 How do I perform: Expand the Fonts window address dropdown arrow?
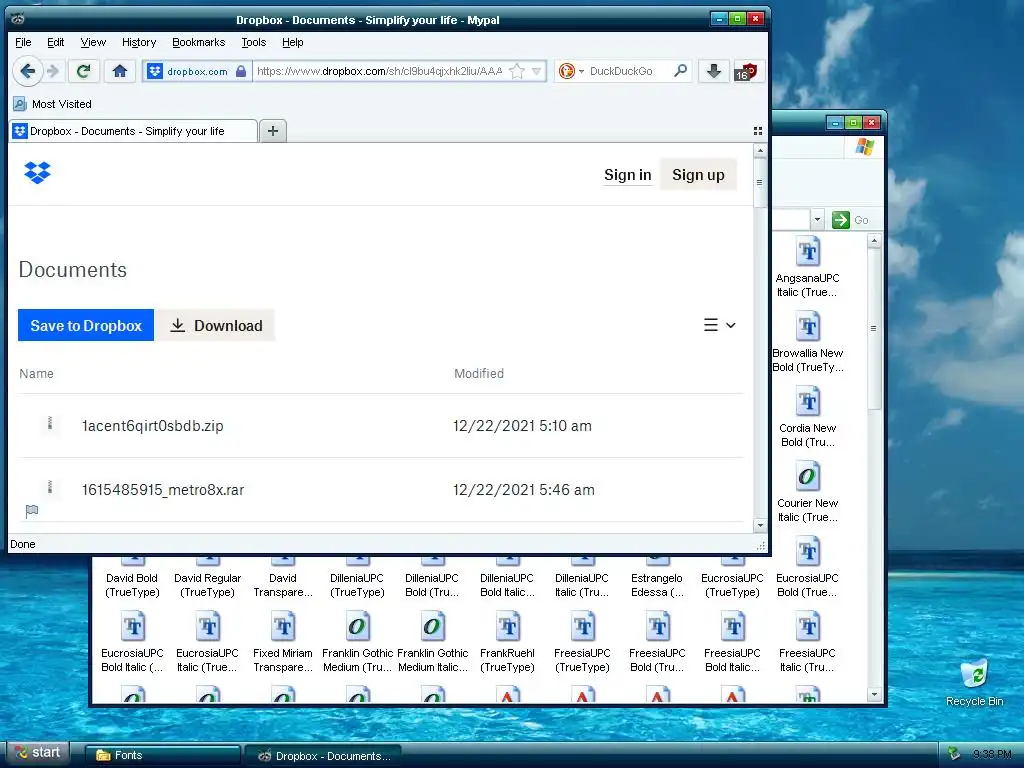click(817, 220)
